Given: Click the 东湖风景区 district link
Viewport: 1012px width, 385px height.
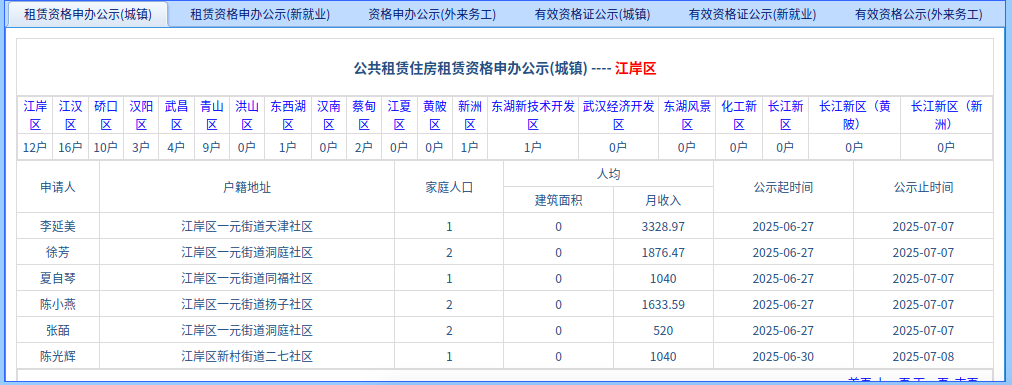Looking at the screenshot, I should click(687, 115).
